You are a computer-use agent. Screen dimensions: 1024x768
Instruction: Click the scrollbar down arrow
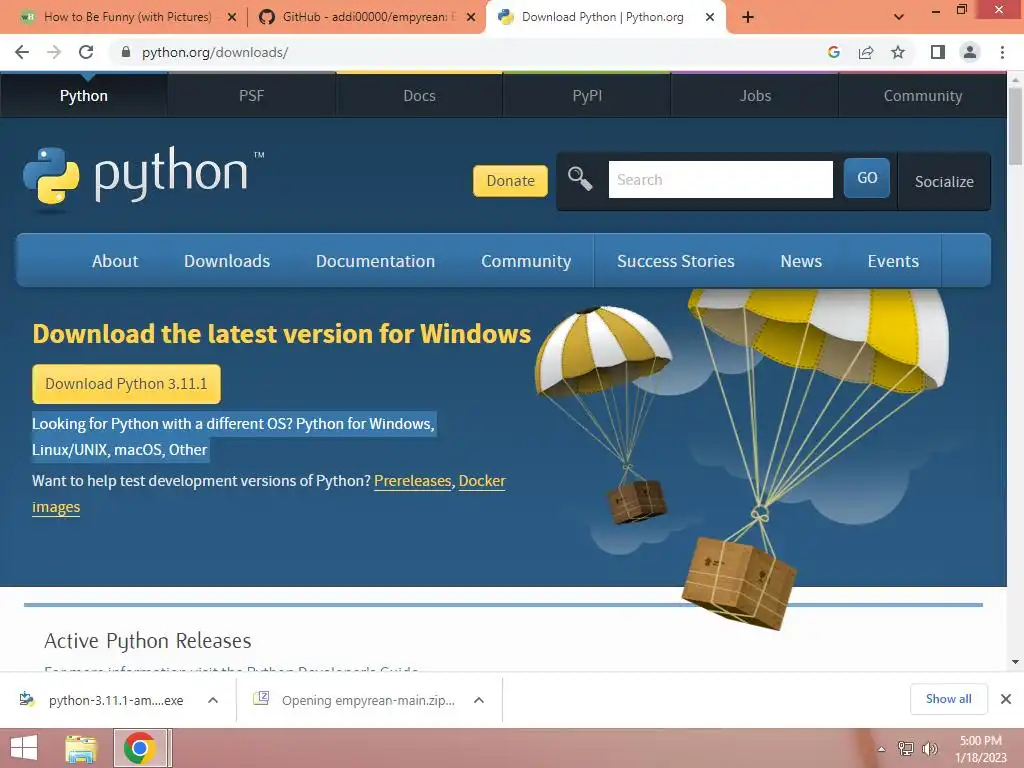point(1015,662)
